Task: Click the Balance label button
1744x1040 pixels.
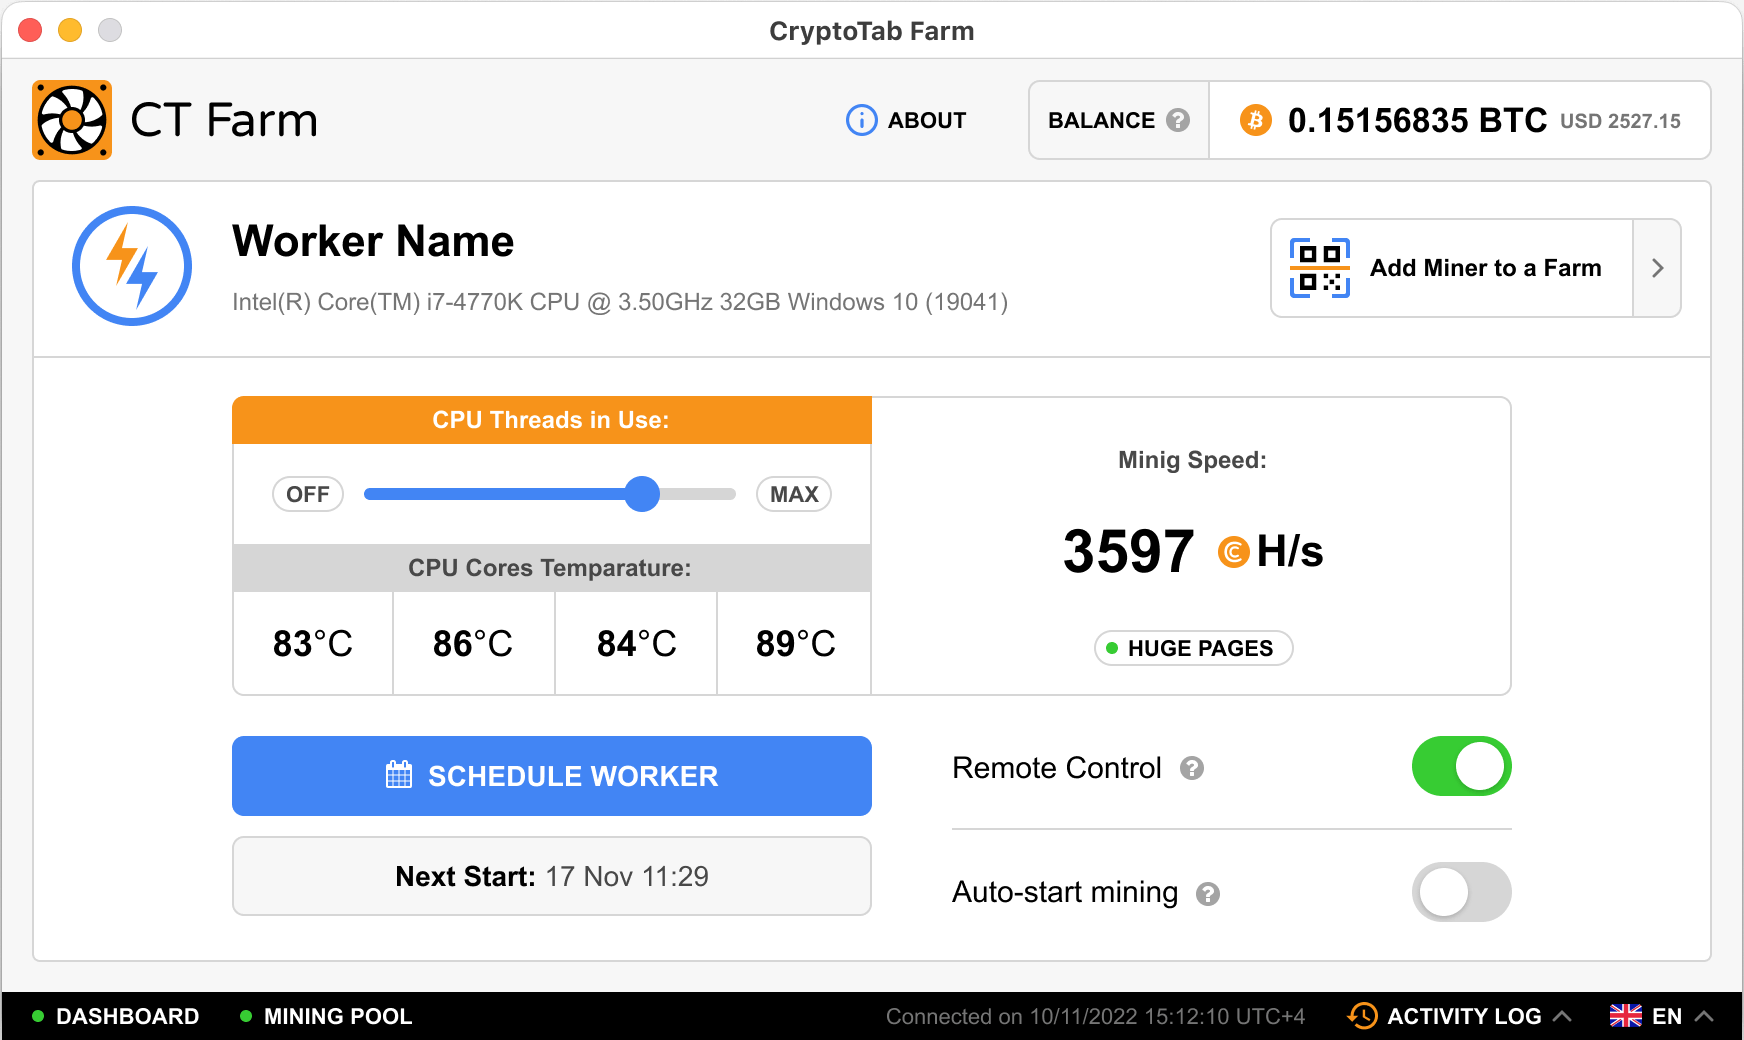Action: click(1119, 120)
